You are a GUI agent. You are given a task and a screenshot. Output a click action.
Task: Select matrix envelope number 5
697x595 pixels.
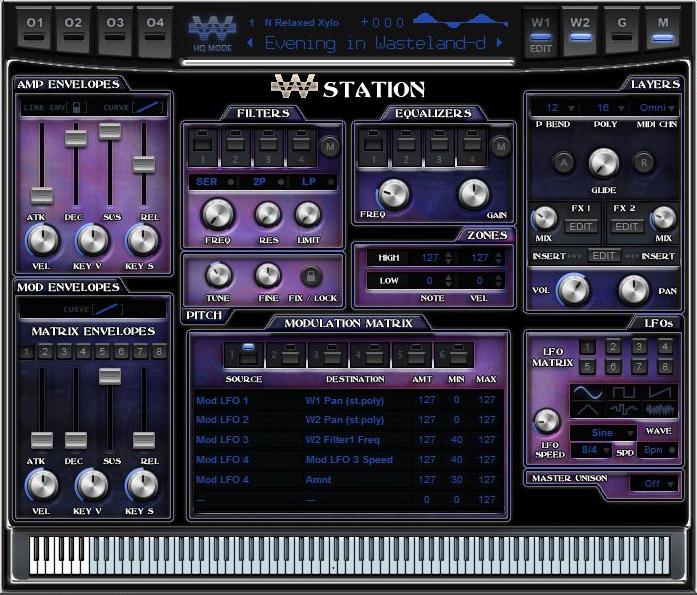(102, 352)
